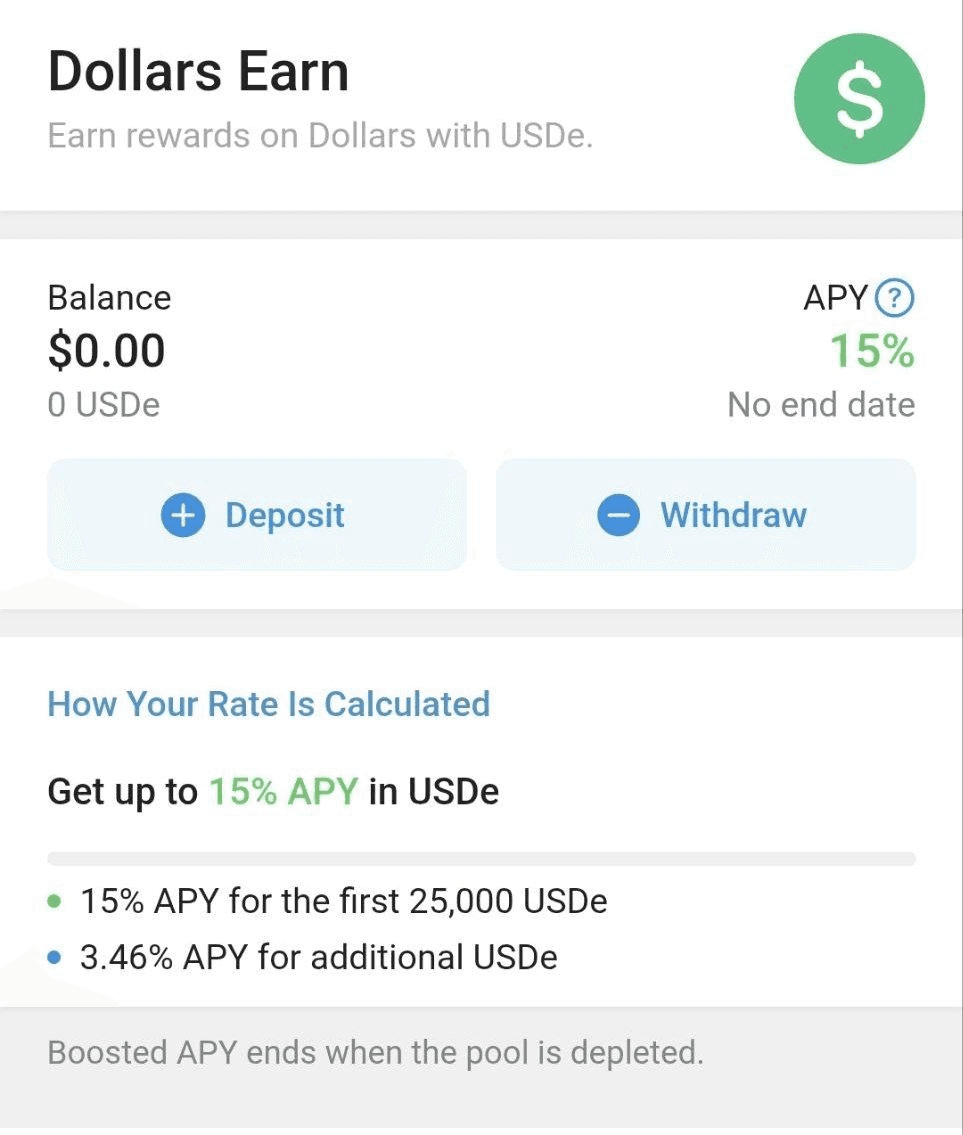Viewport: 963px width, 1135px height.
Task: Click the green dollar sign icon
Action: [859, 98]
